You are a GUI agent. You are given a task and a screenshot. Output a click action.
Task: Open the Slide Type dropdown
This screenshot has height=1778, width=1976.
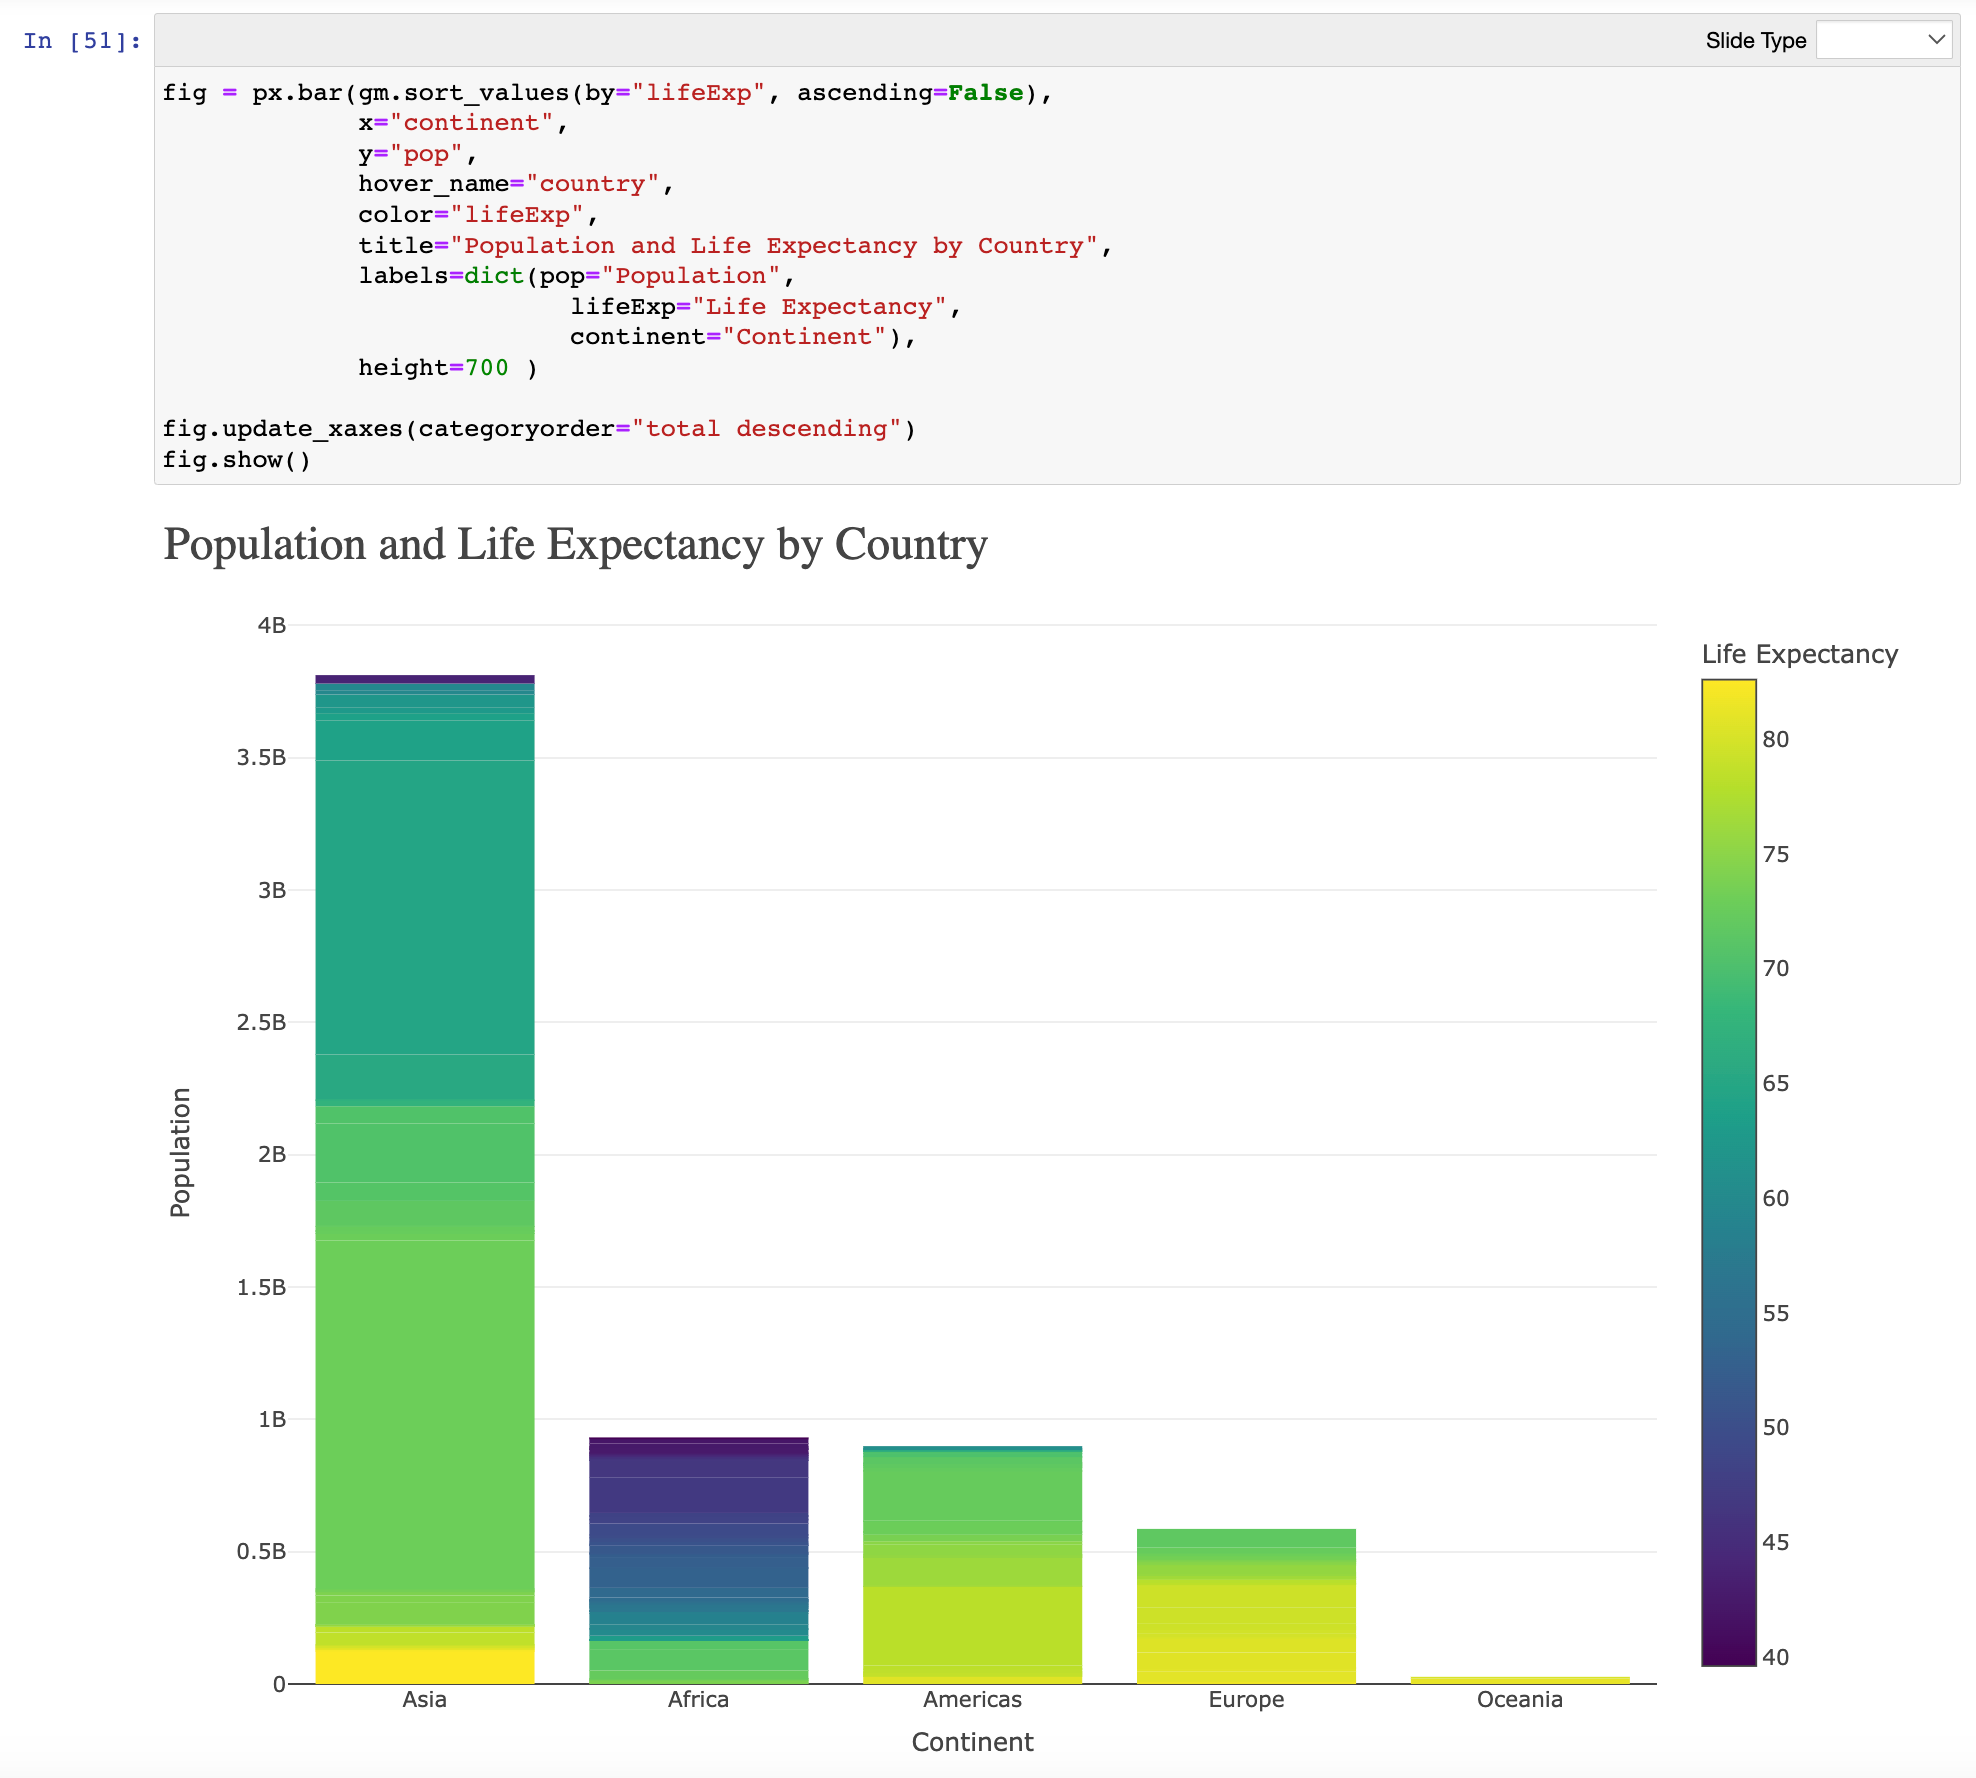1883,40
